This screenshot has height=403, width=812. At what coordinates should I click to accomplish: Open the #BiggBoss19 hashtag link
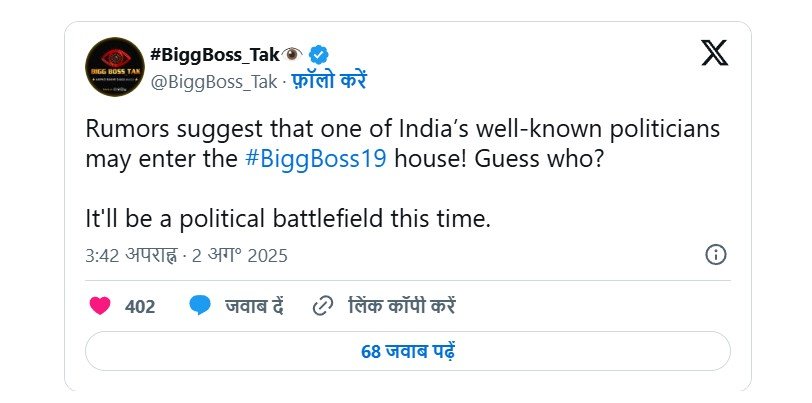[x=316, y=159]
